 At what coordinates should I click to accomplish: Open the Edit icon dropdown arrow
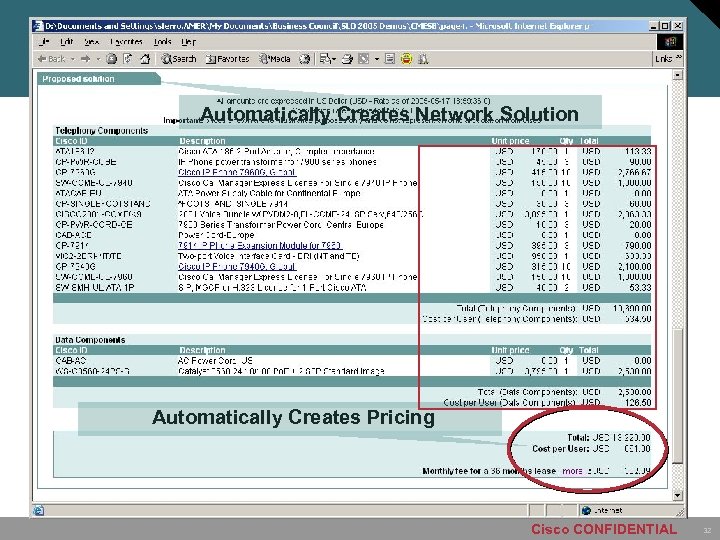click(x=377, y=59)
